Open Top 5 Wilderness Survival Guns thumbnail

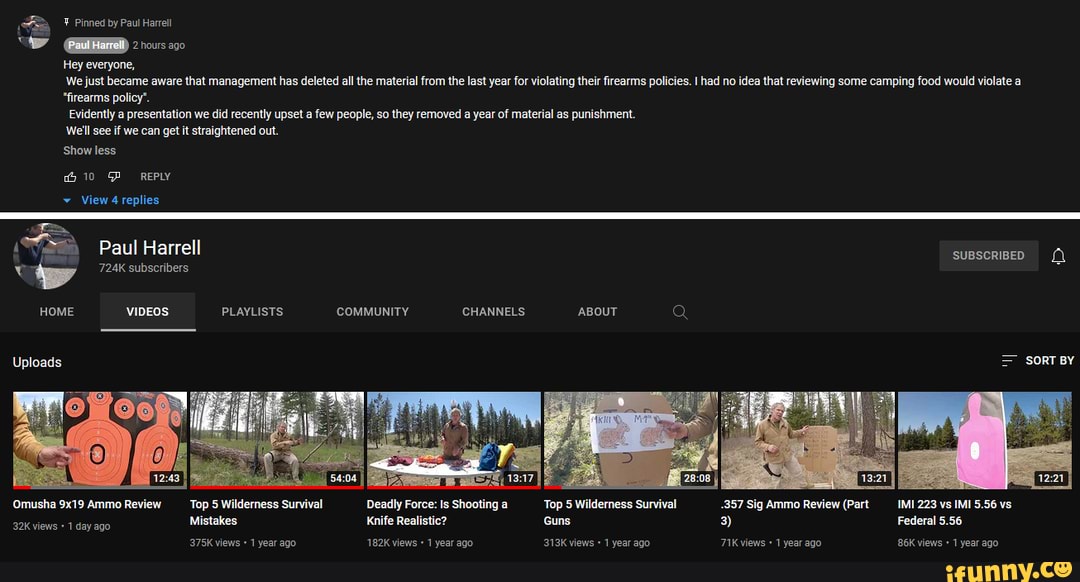[630, 439]
